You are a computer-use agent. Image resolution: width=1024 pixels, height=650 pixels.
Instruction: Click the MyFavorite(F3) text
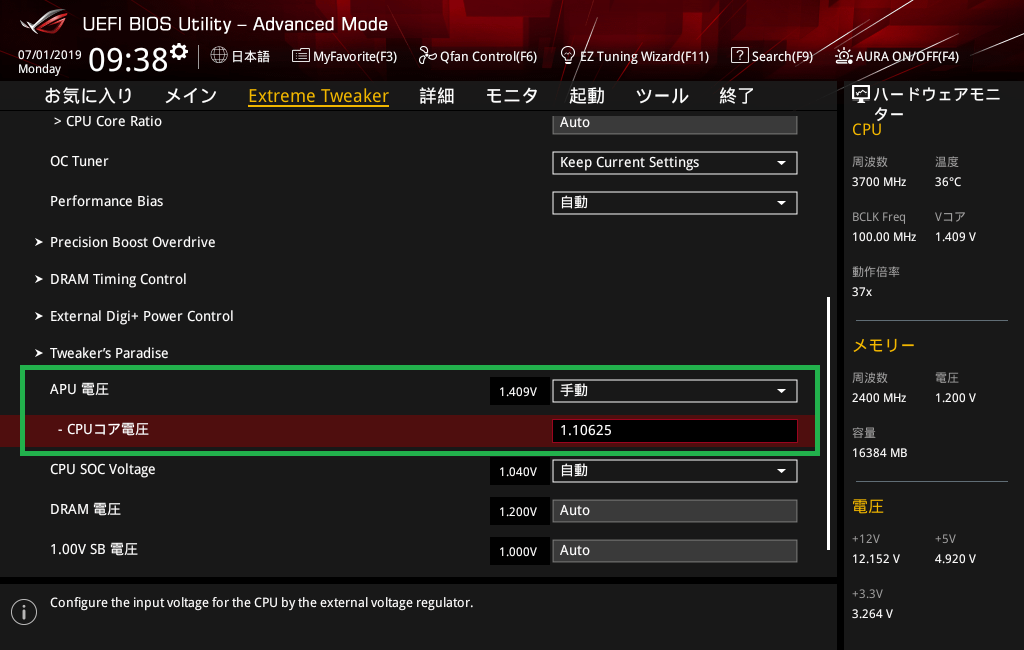tap(355, 57)
